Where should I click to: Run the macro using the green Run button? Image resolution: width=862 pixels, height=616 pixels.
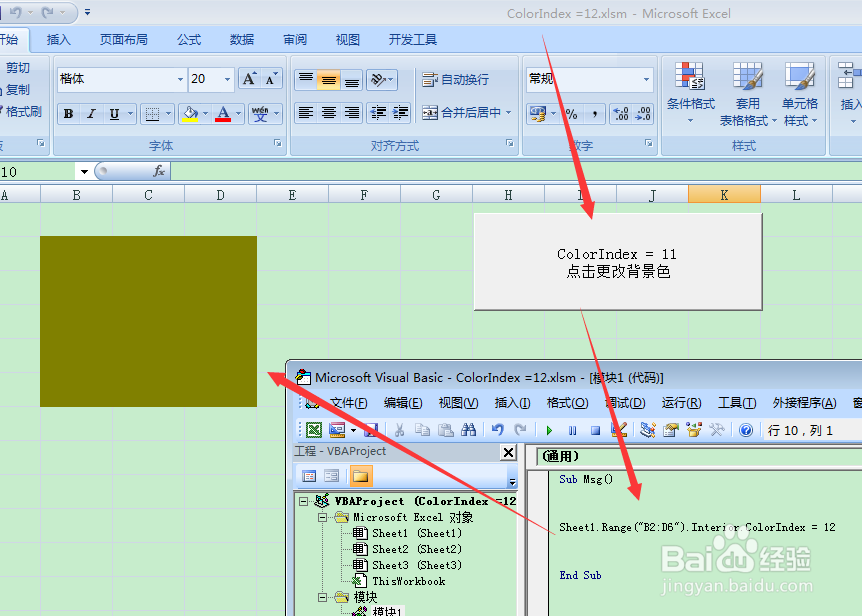click(549, 429)
